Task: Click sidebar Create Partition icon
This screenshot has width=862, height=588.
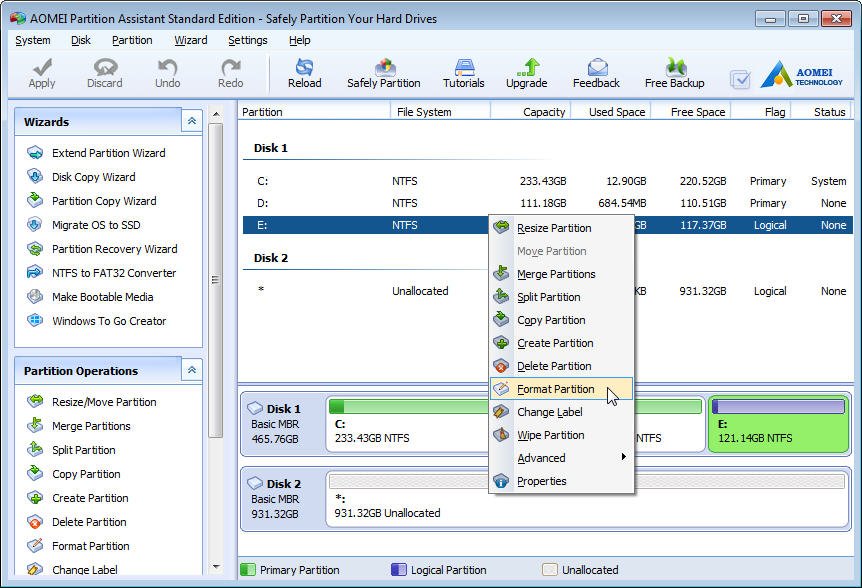Action: point(35,497)
